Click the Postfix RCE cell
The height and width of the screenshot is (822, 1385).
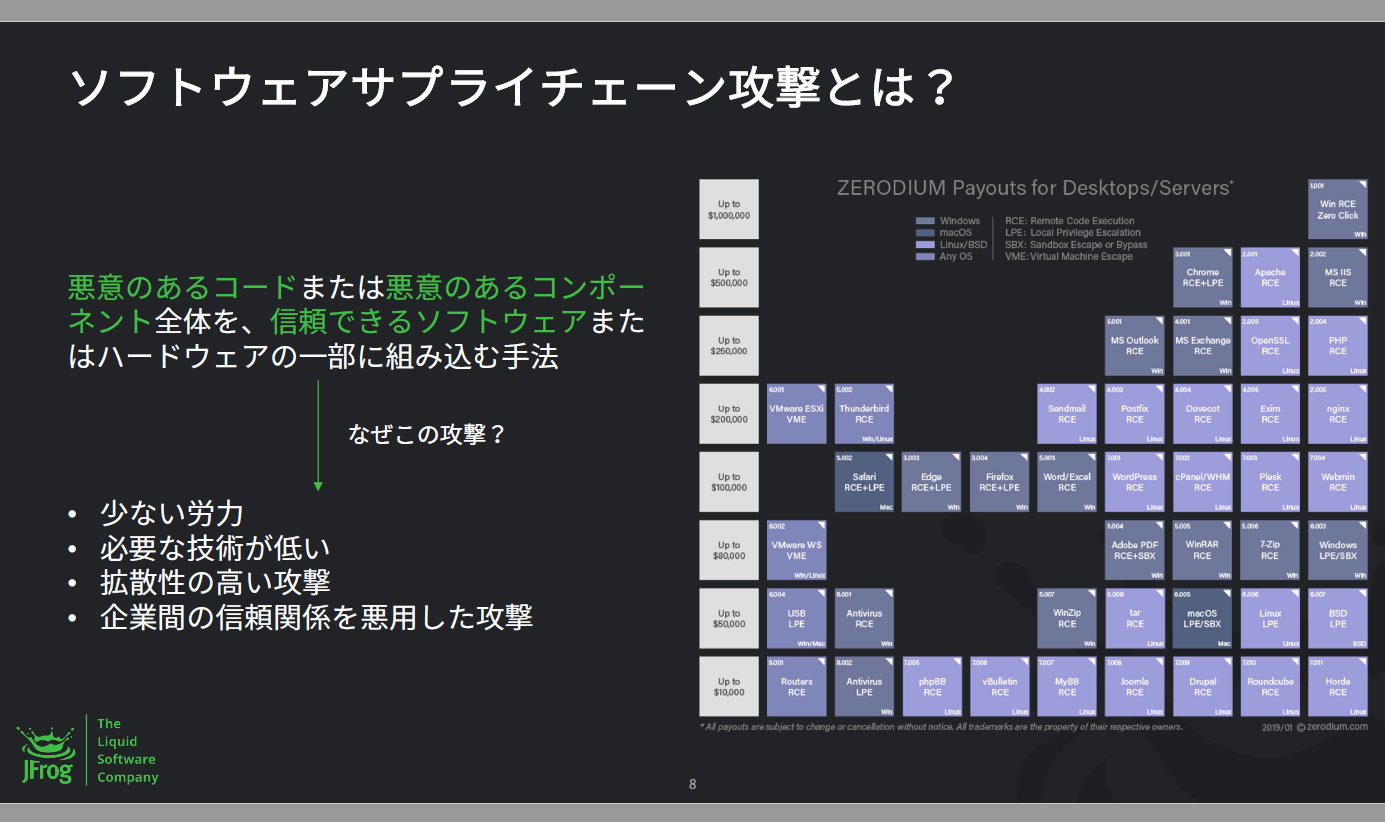click(1135, 414)
